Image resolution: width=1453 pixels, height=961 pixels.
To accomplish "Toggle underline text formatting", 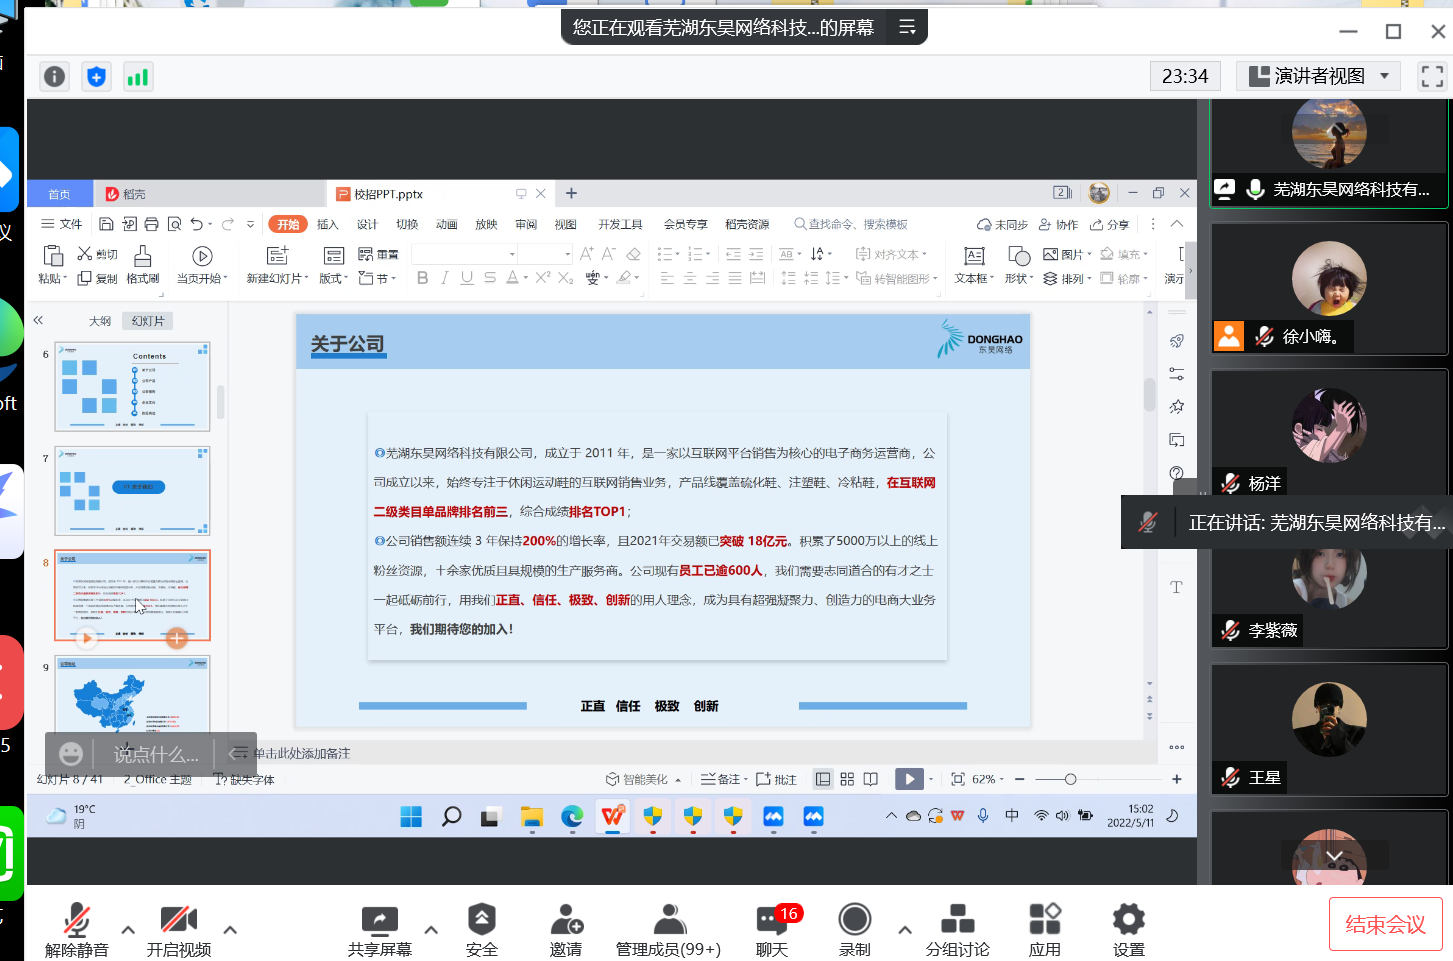I will pyautogui.click(x=467, y=278).
